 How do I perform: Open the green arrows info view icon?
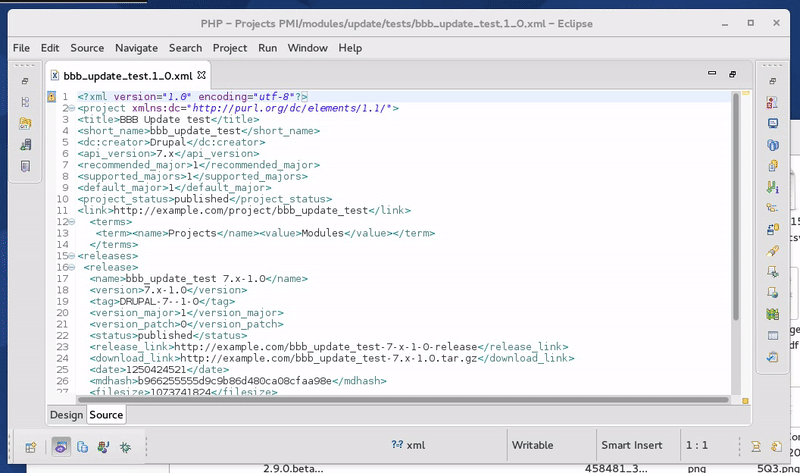point(772,187)
